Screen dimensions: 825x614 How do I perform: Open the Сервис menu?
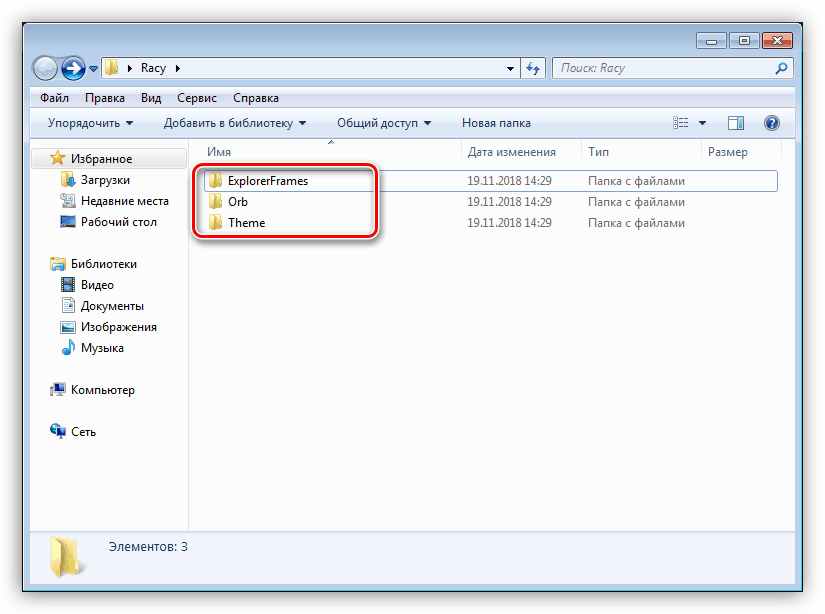point(197,98)
